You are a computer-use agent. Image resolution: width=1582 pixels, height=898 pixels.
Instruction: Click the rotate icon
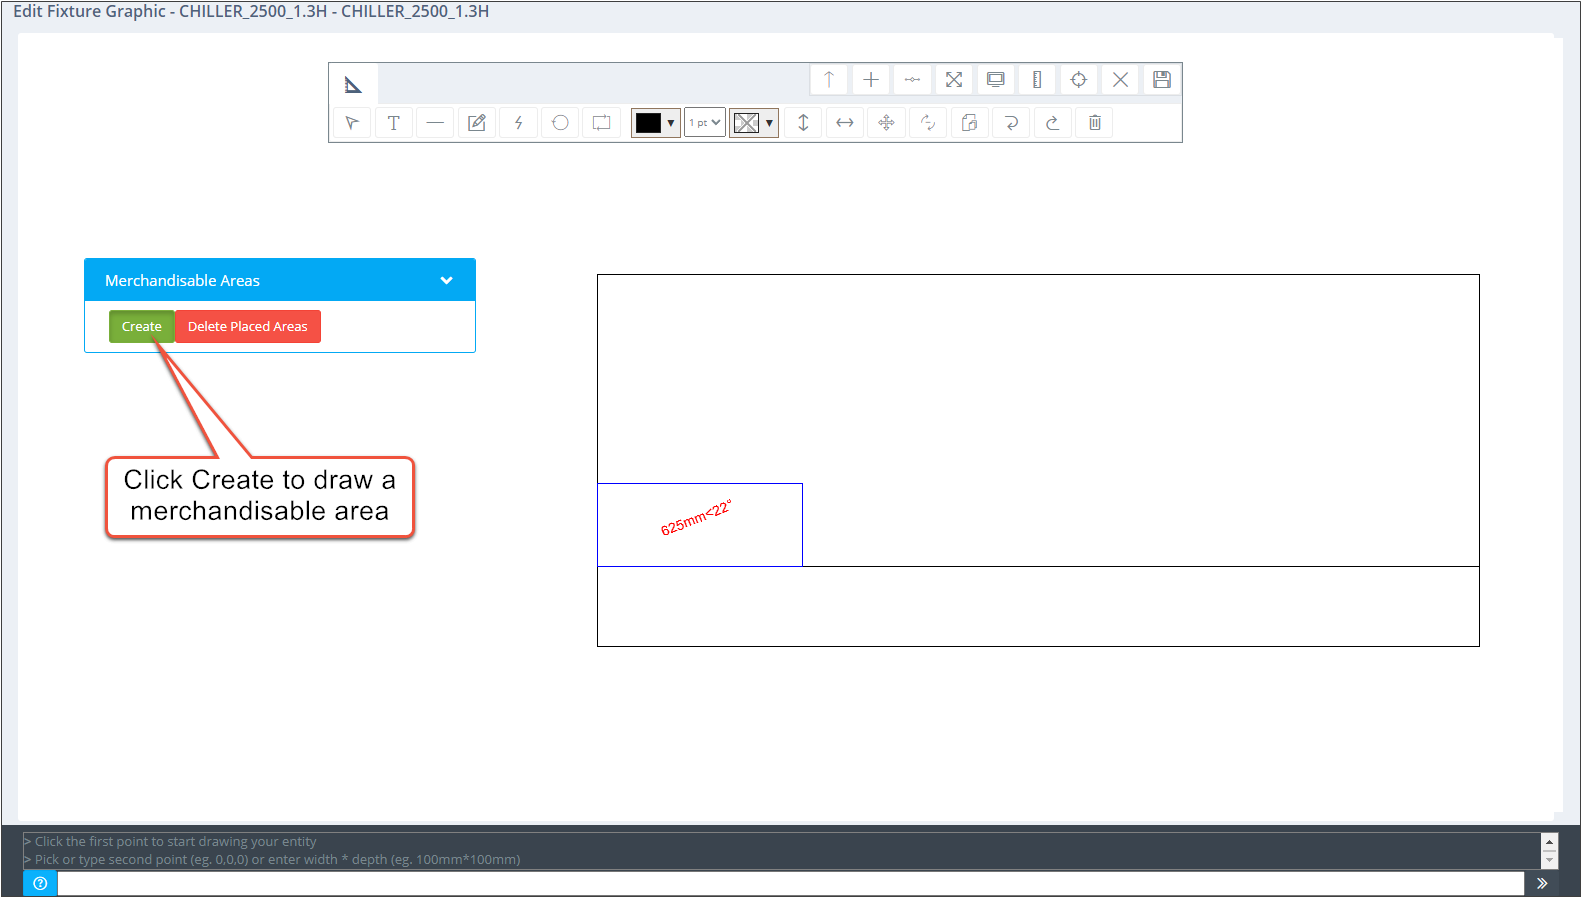928,123
